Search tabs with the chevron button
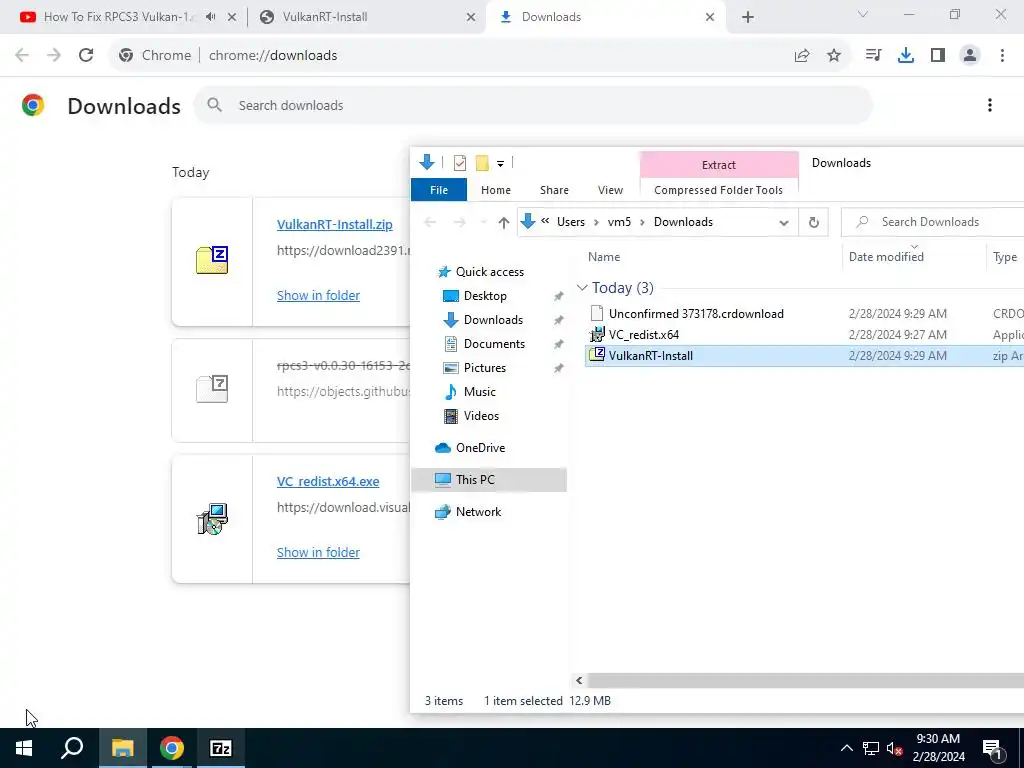 (x=863, y=14)
